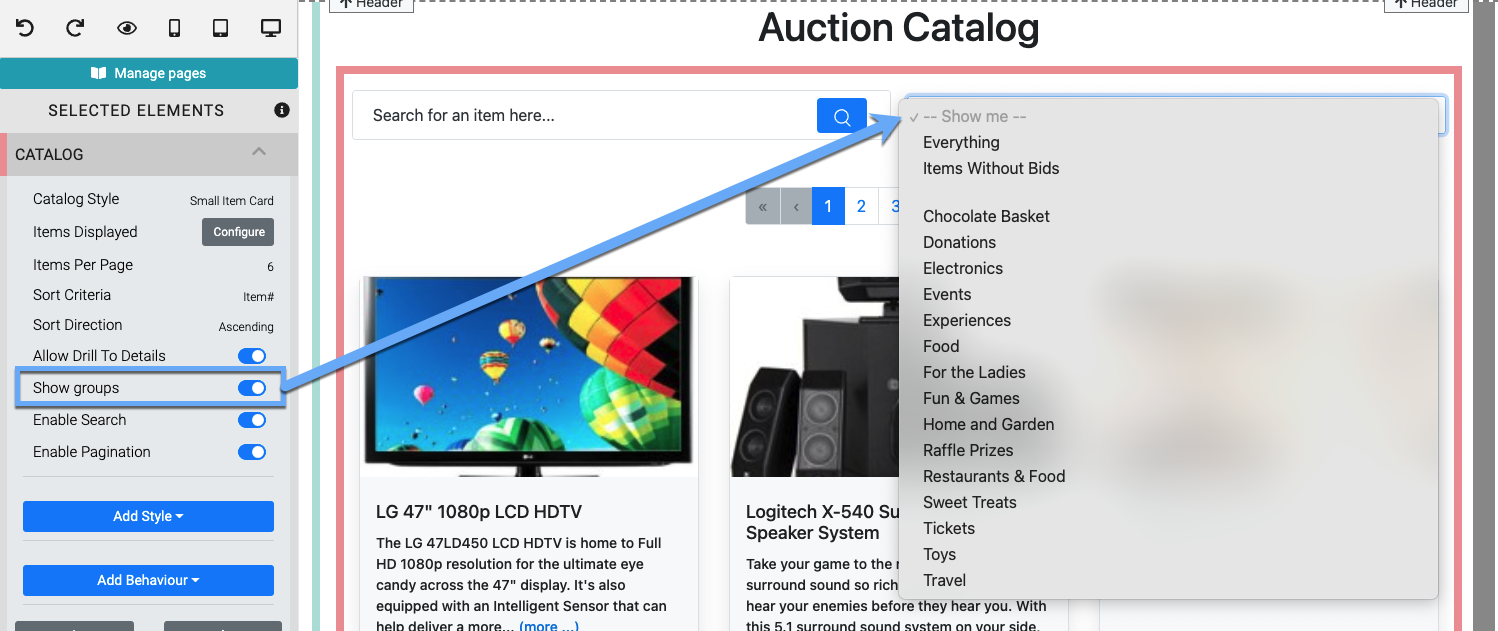Open Manage pages
The width and height of the screenshot is (1498, 631).
[149, 73]
